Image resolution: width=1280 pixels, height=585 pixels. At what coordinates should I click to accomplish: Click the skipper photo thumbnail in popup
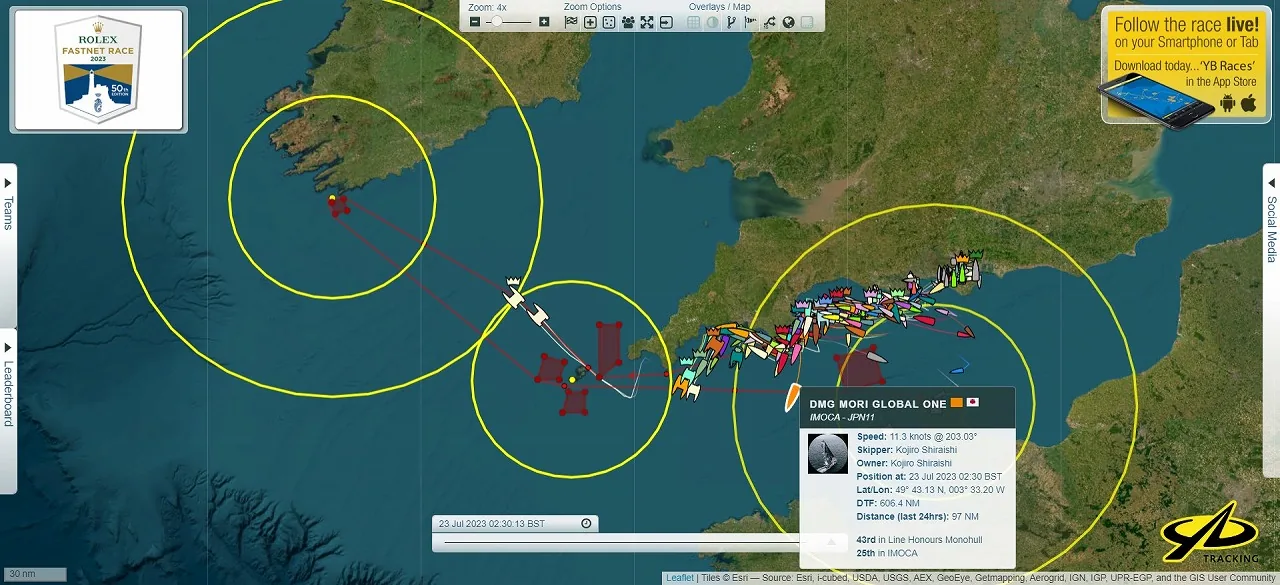828,454
